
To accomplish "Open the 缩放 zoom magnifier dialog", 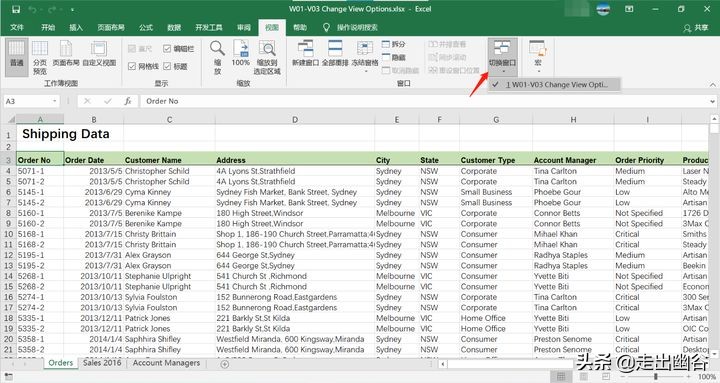I will point(217,57).
